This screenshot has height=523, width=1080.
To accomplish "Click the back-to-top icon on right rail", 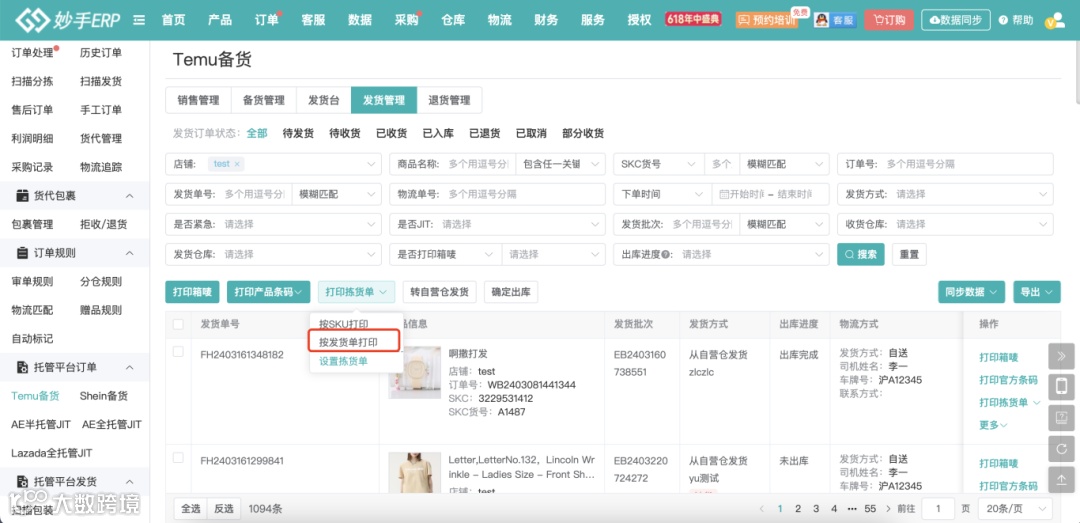I will pos(1061,480).
